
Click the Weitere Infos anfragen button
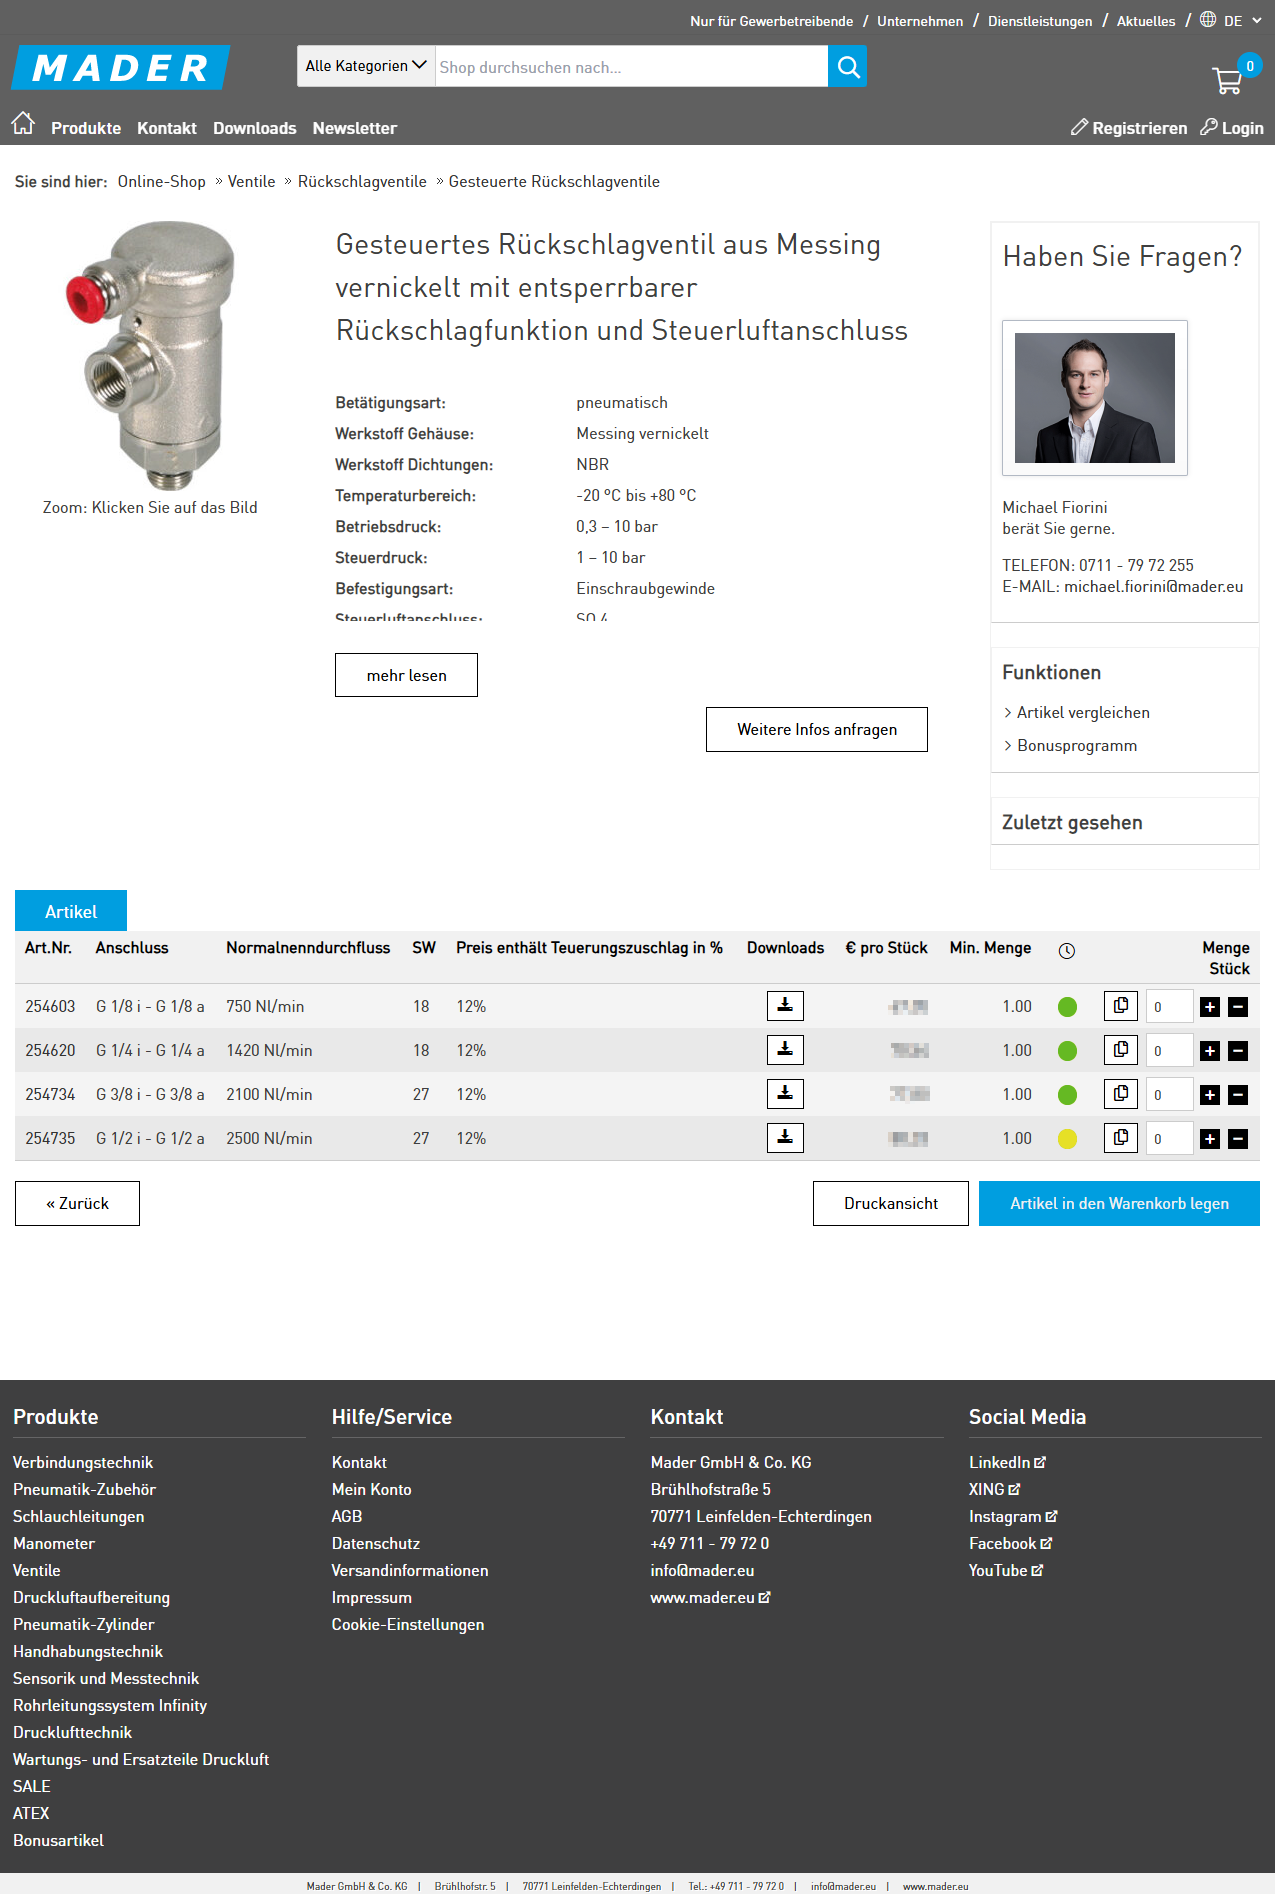pyautogui.click(x=816, y=729)
